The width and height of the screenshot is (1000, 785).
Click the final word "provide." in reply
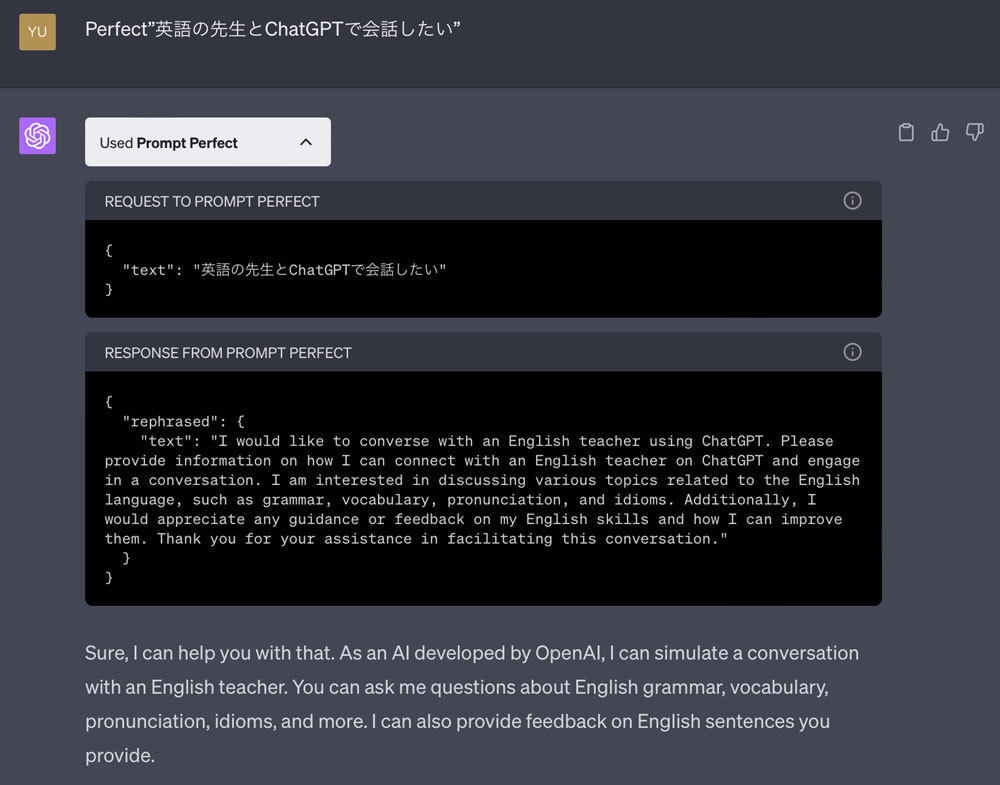(x=120, y=756)
